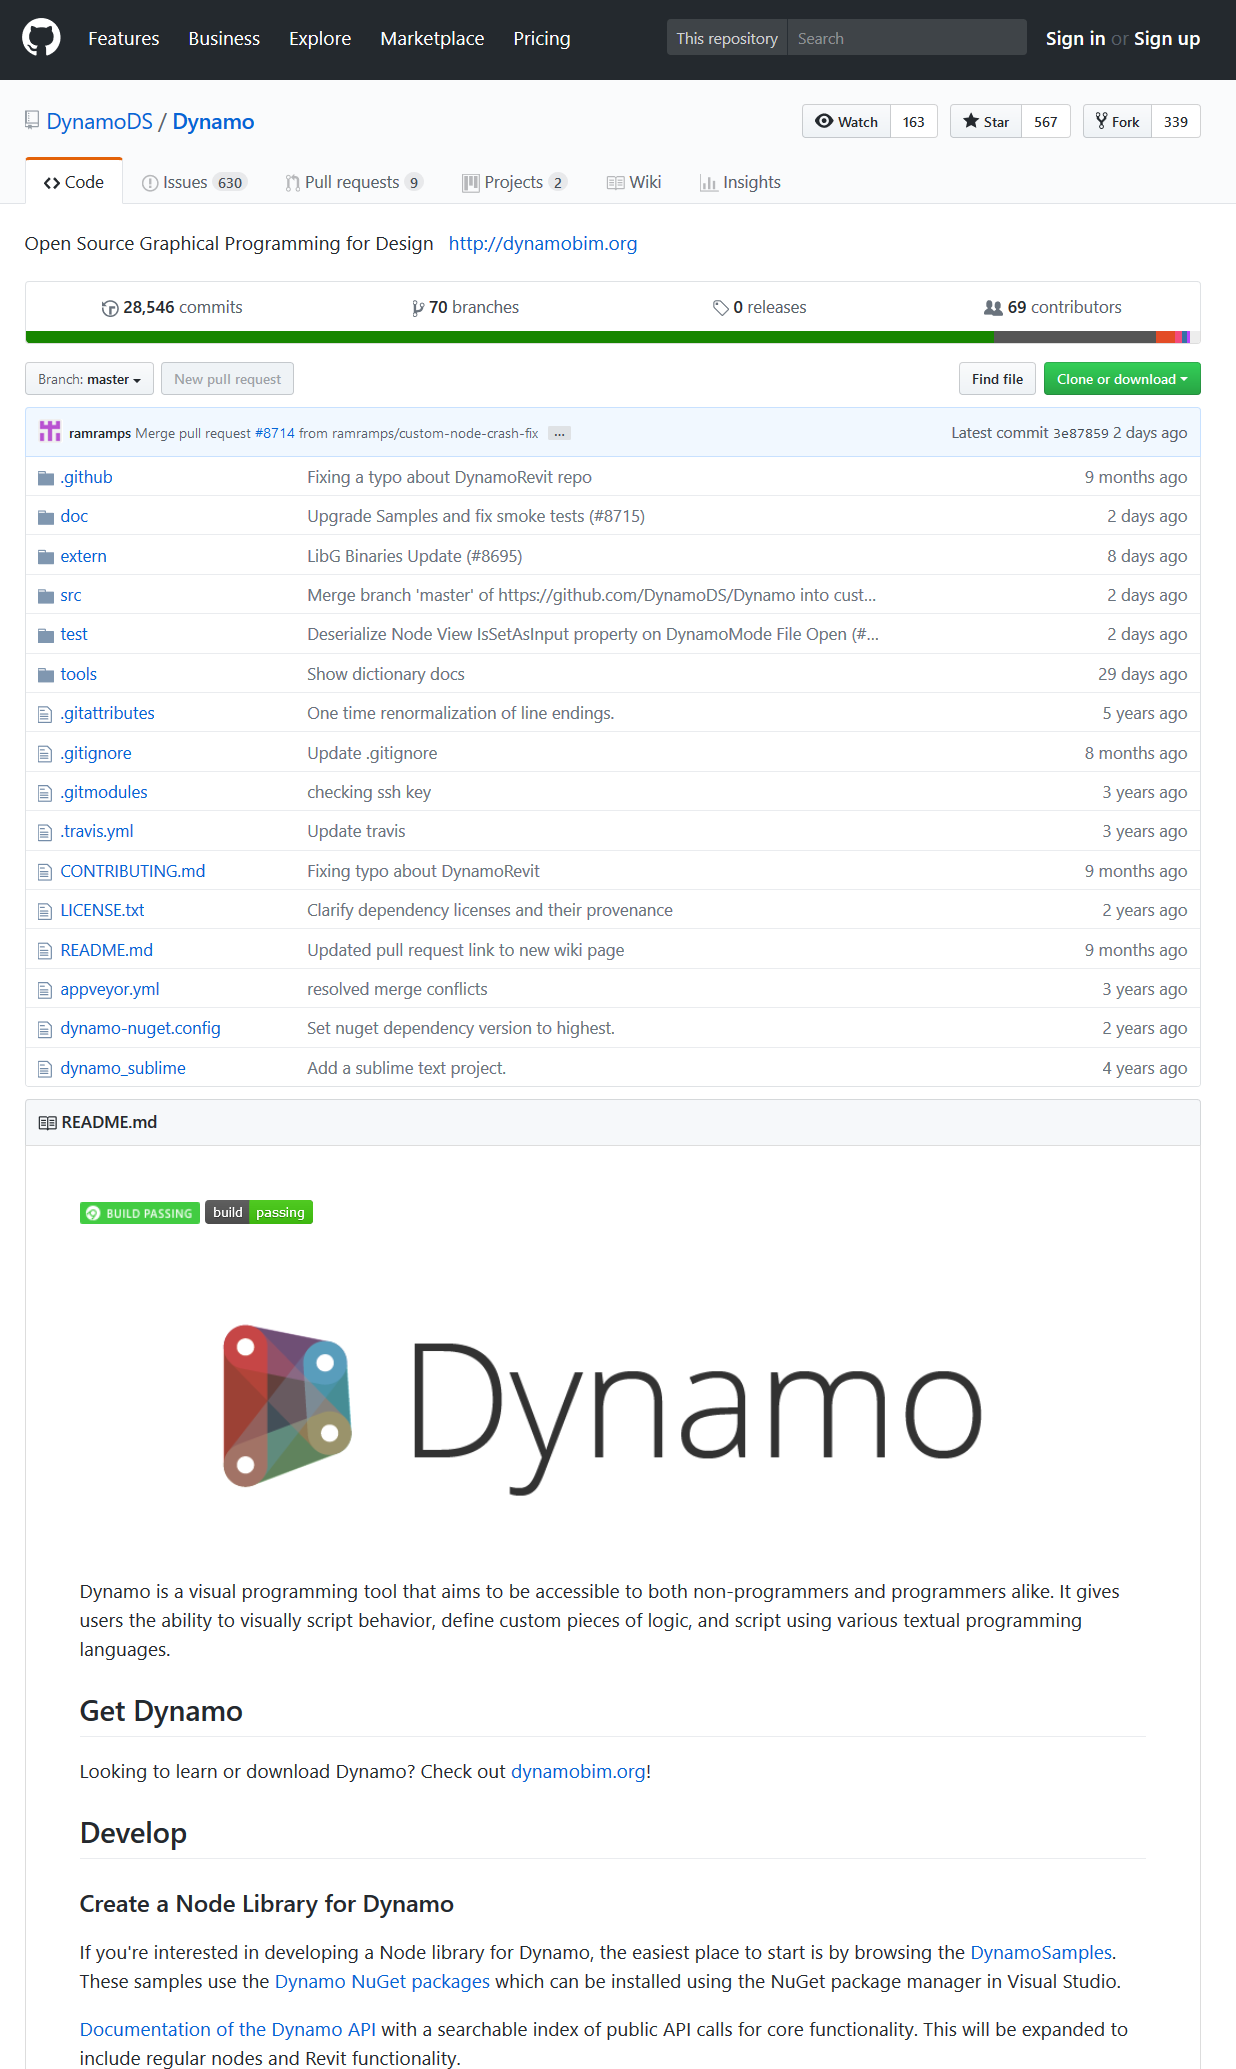The height and width of the screenshot is (2069, 1236).
Task: Open the Branch: master dropdown
Action: point(89,380)
